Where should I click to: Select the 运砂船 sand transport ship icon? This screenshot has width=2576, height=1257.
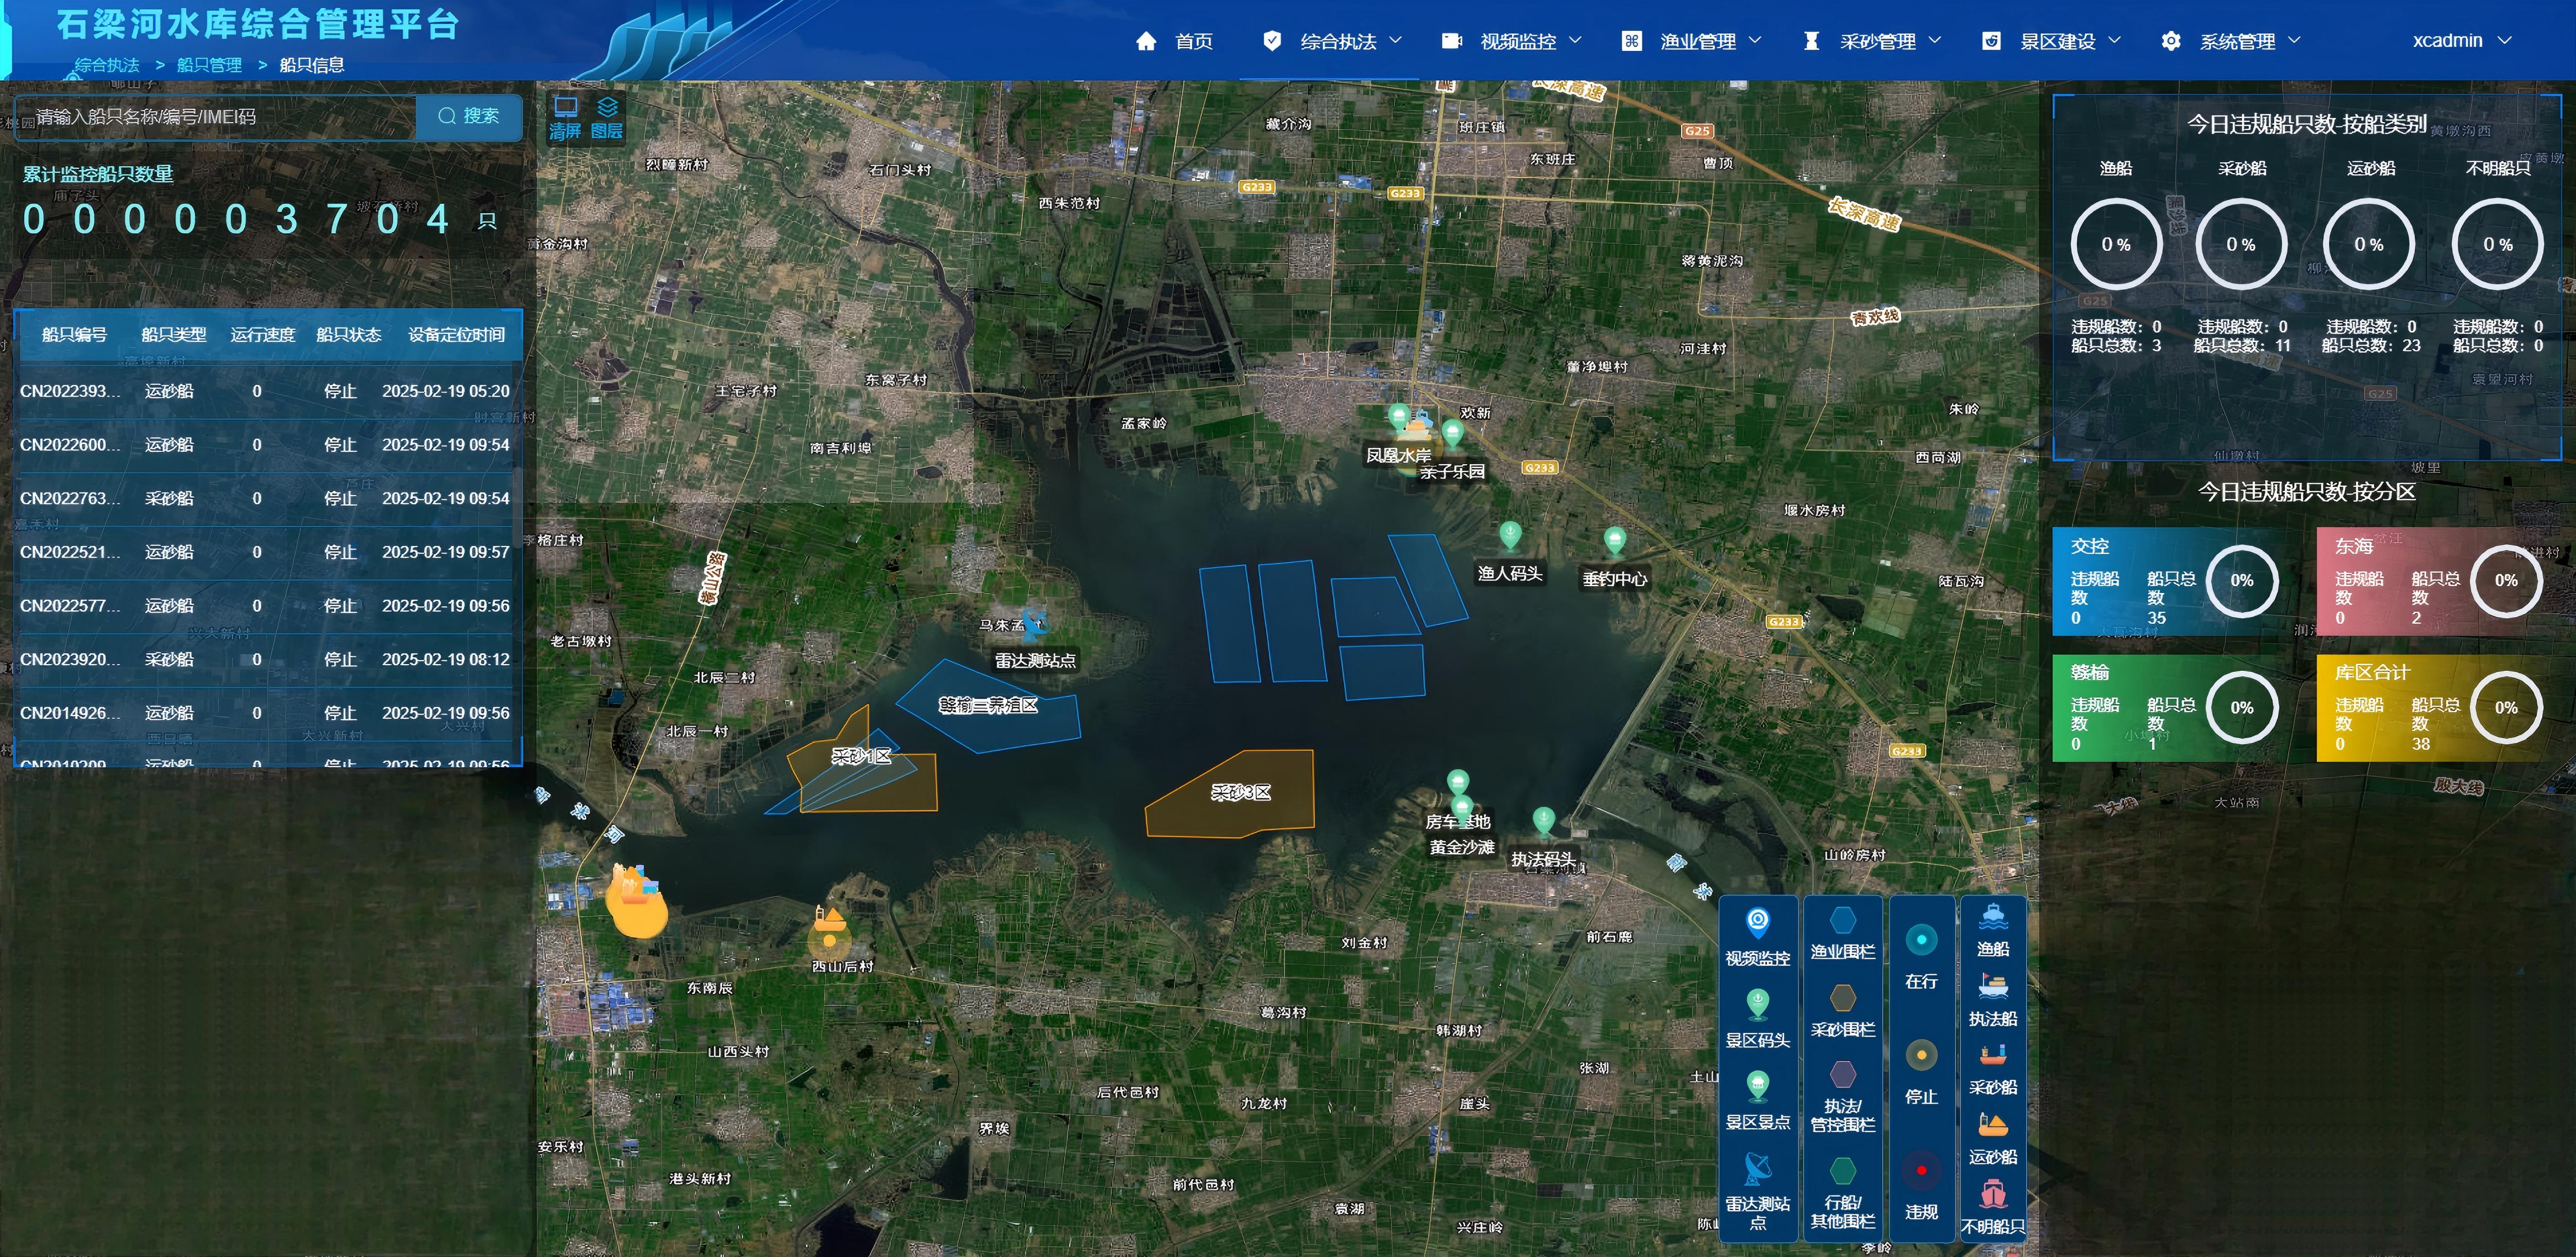1992,1125
